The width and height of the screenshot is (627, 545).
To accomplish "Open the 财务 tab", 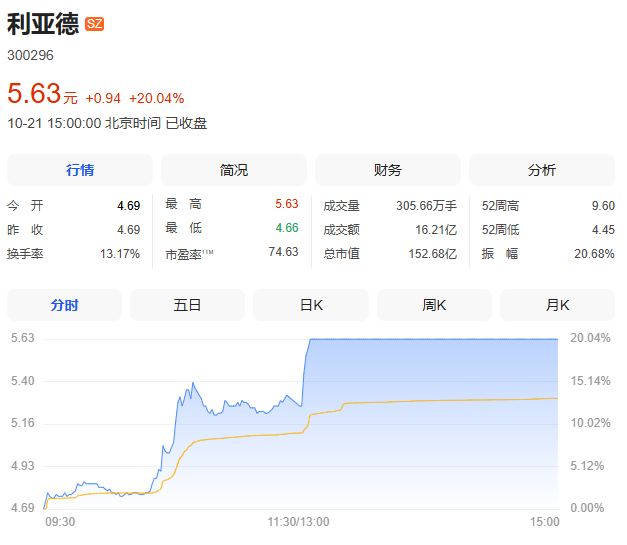I will (x=388, y=170).
